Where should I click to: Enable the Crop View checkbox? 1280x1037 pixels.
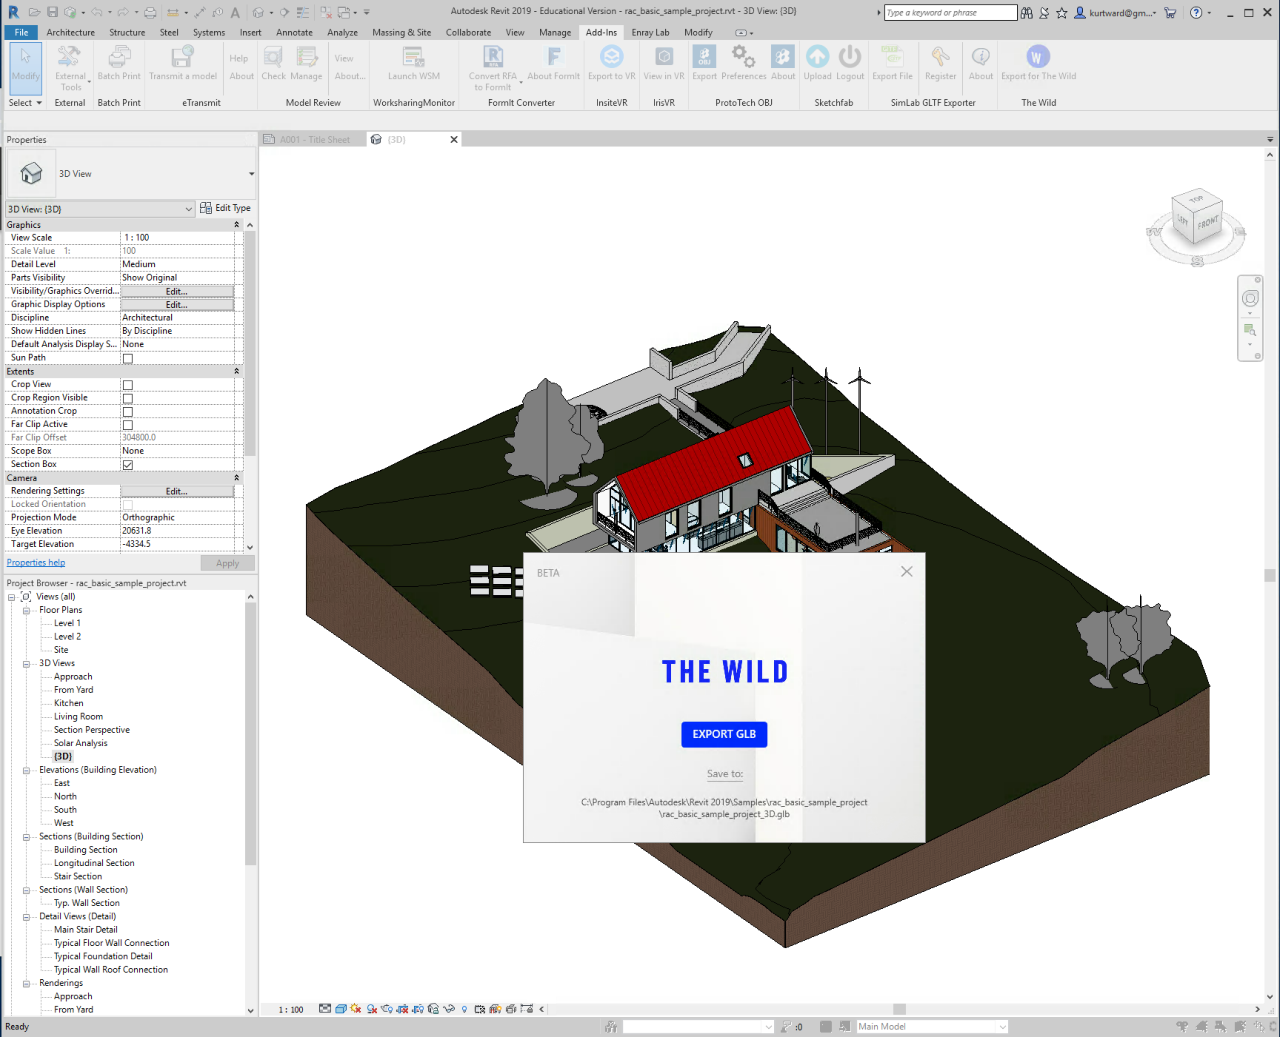(x=128, y=385)
